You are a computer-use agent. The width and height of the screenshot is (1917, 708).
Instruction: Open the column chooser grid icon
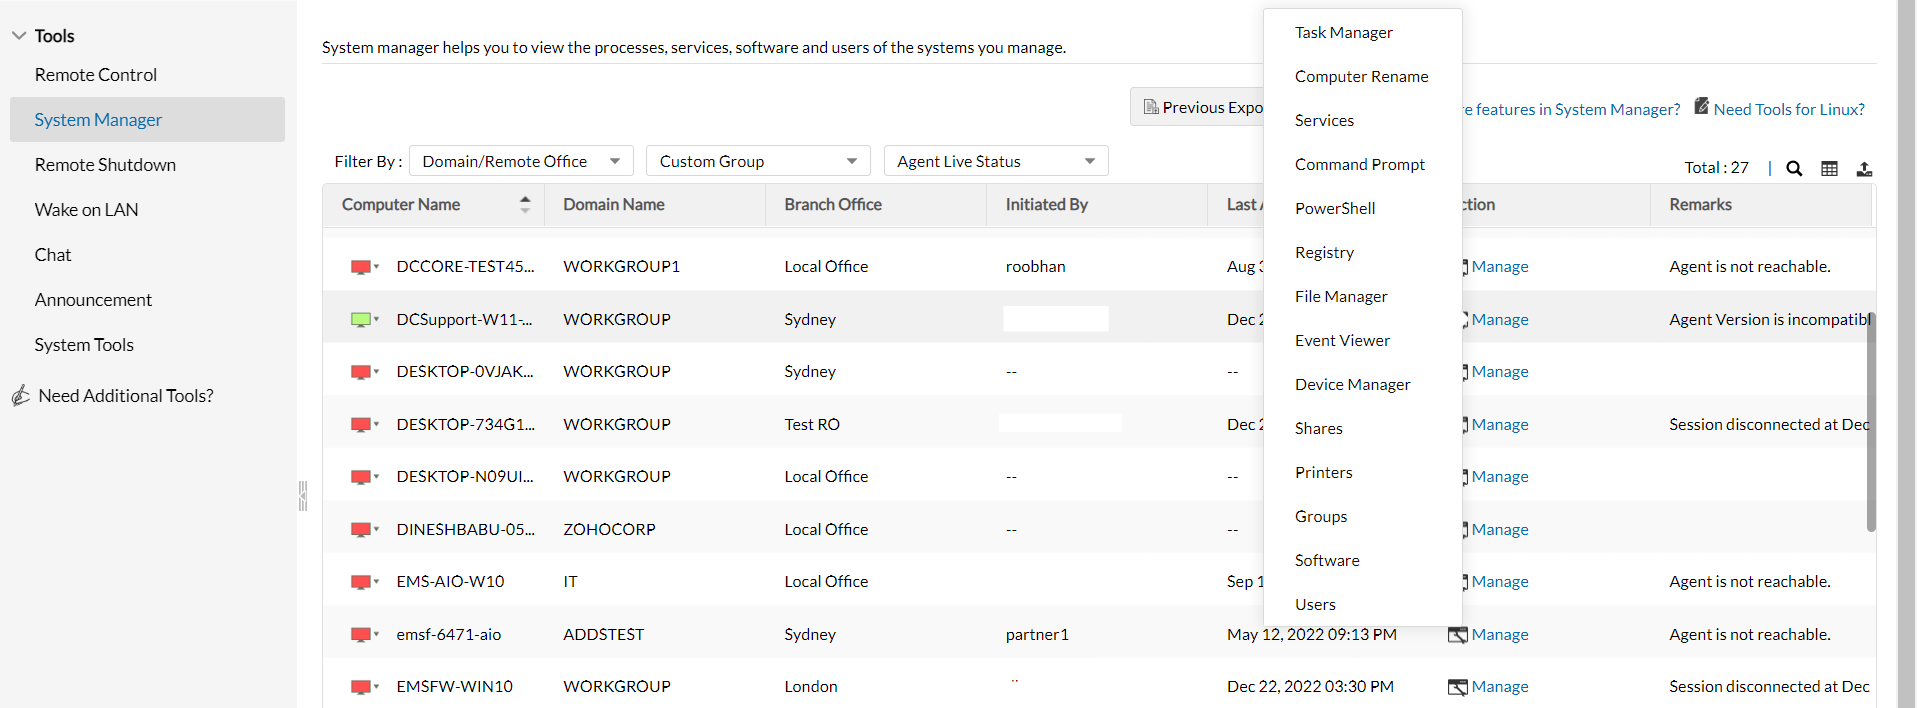tap(1829, 168)
